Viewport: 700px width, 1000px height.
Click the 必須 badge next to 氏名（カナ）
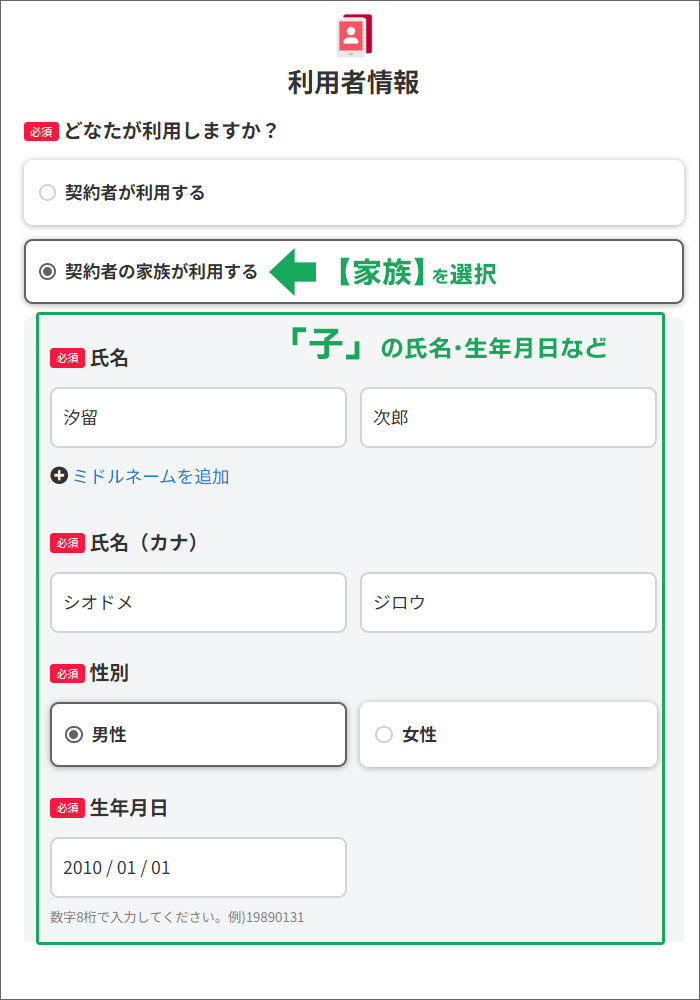(67, 543)
